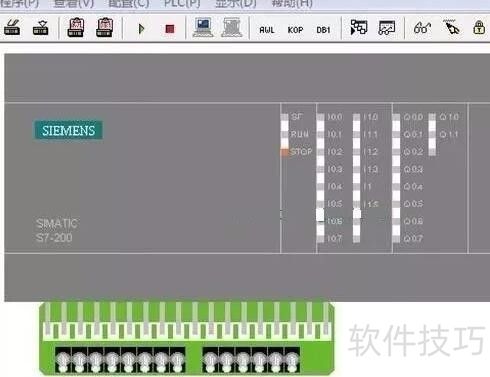The height and width of the screenshot is (377, 490).
Task: Open the PLC(P) menu
Action: 182,4
